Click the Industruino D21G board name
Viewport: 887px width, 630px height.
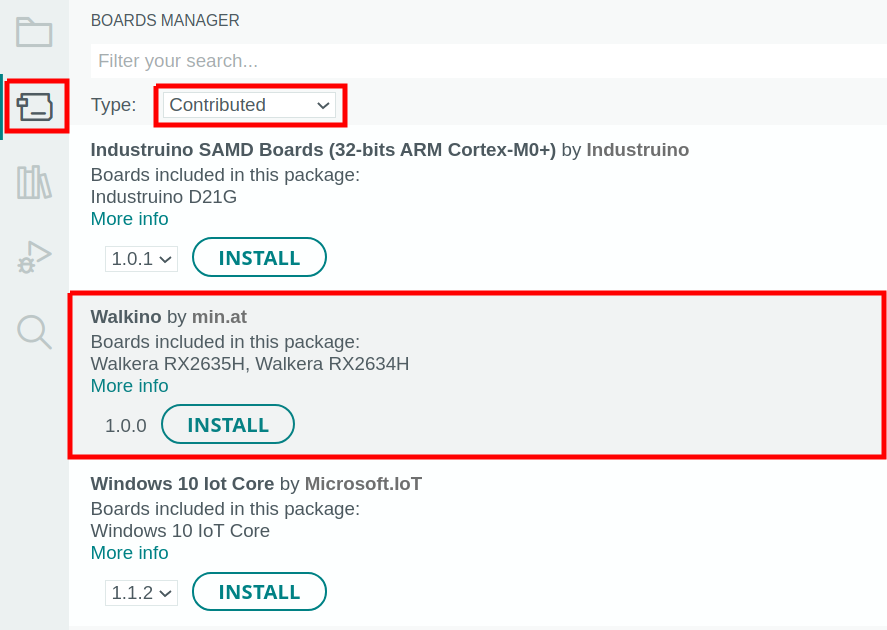pyautogui.click(x=164, y=197)
